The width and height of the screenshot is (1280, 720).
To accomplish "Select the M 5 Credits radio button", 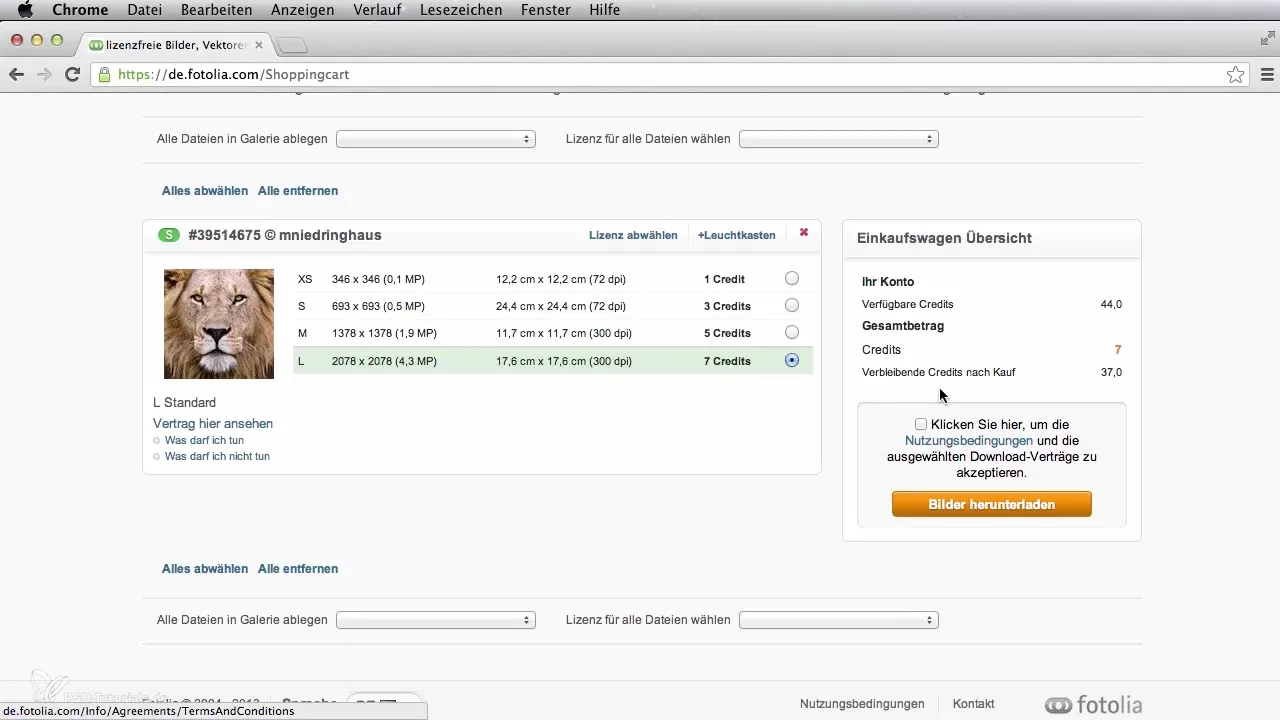I will pos(792,333).
